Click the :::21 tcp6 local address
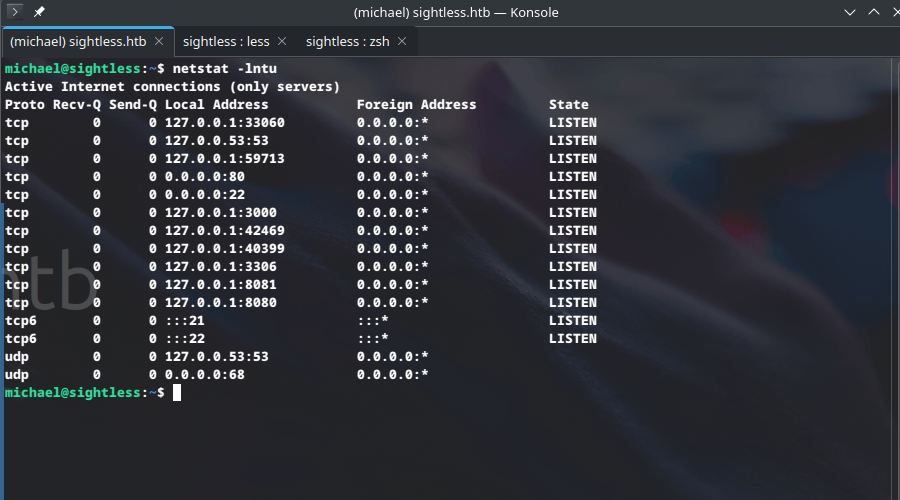Screen dimensions: 900x500 [x=185, y=320]
